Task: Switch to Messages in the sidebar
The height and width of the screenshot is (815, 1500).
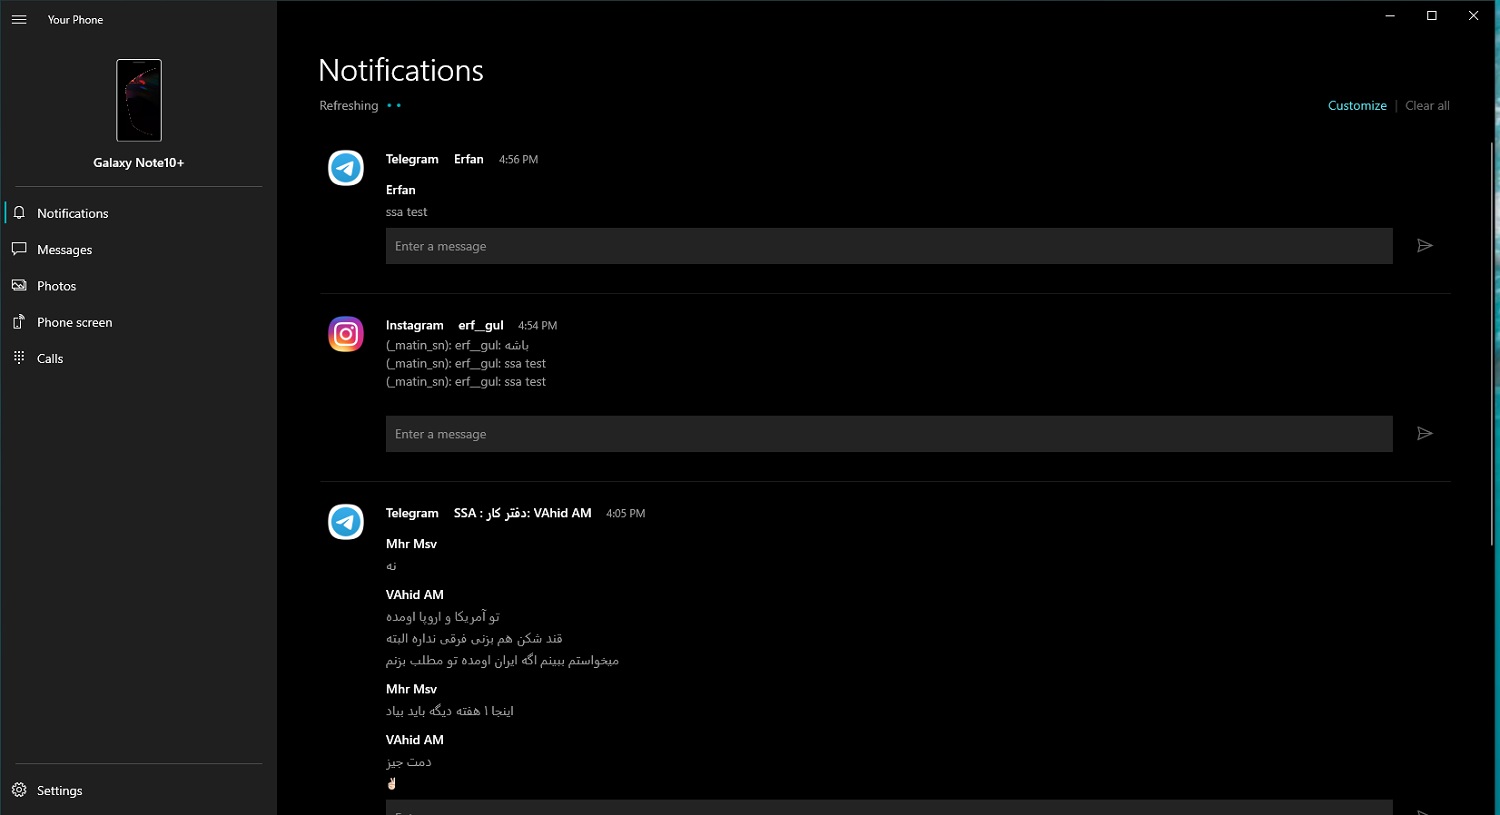Action: (138, 249)
